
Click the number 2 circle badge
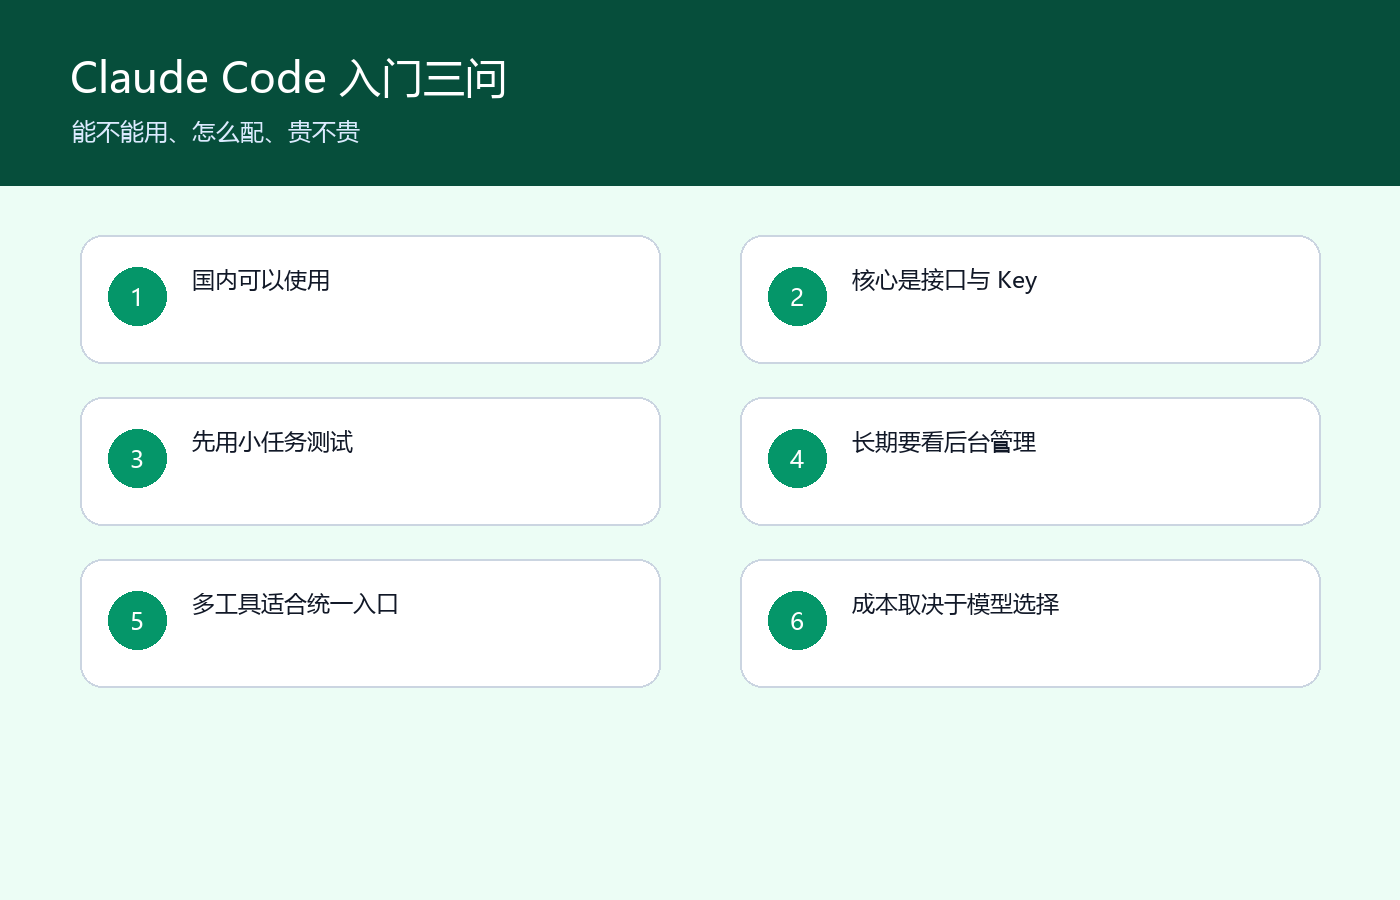click(x=797, y=296)
